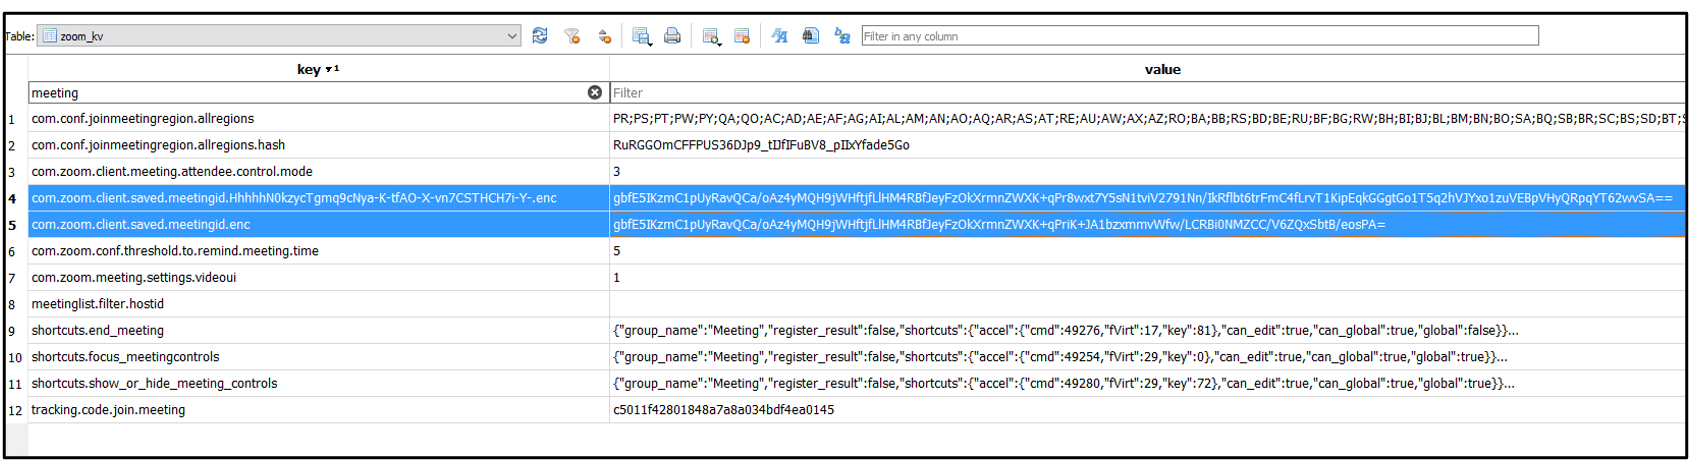
Task: Select shortcuts.focus_meetingcontrols key cell
Action: [318, 357]
